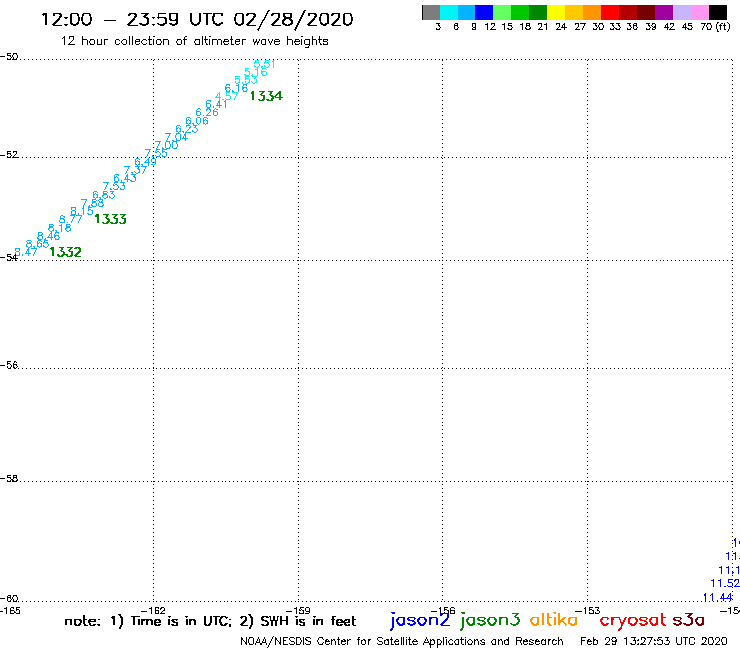The width and height of the screenshot is (740, 650).
Task: Click the gray swatch in the color scale
Action: [431, 12]
